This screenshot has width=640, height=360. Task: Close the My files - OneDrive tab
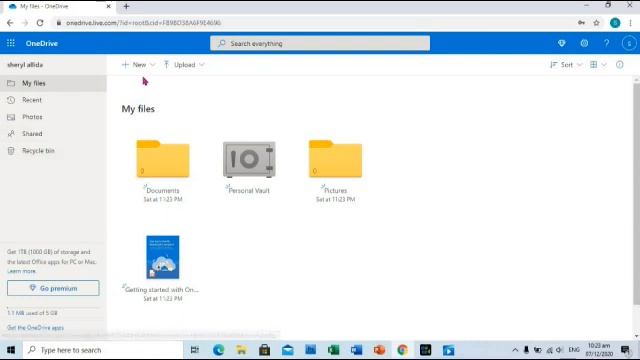(x=109, y=6)
